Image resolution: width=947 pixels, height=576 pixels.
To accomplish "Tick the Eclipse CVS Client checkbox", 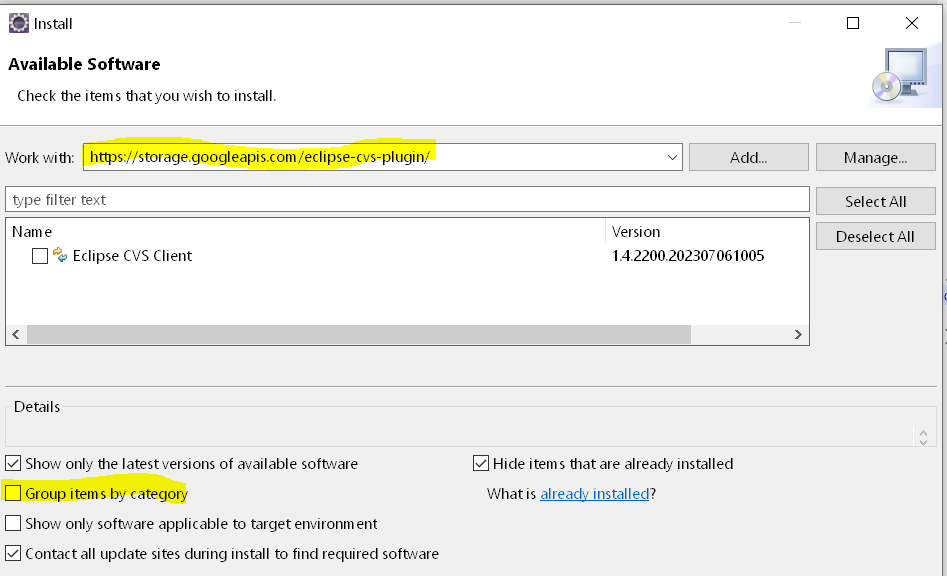I will pyautogui.click(x=40, y=256).
